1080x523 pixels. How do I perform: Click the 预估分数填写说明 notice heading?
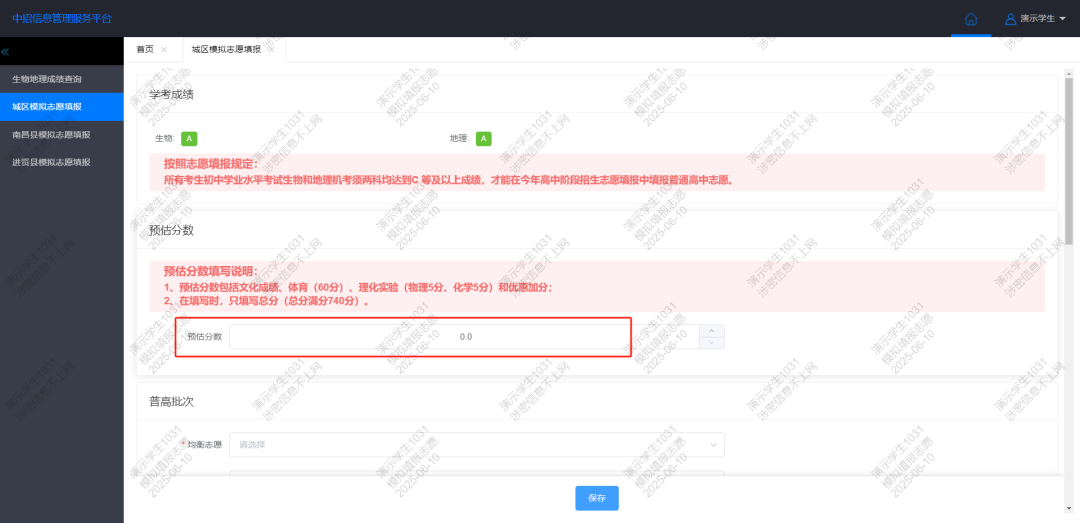[x=210, y=271]
